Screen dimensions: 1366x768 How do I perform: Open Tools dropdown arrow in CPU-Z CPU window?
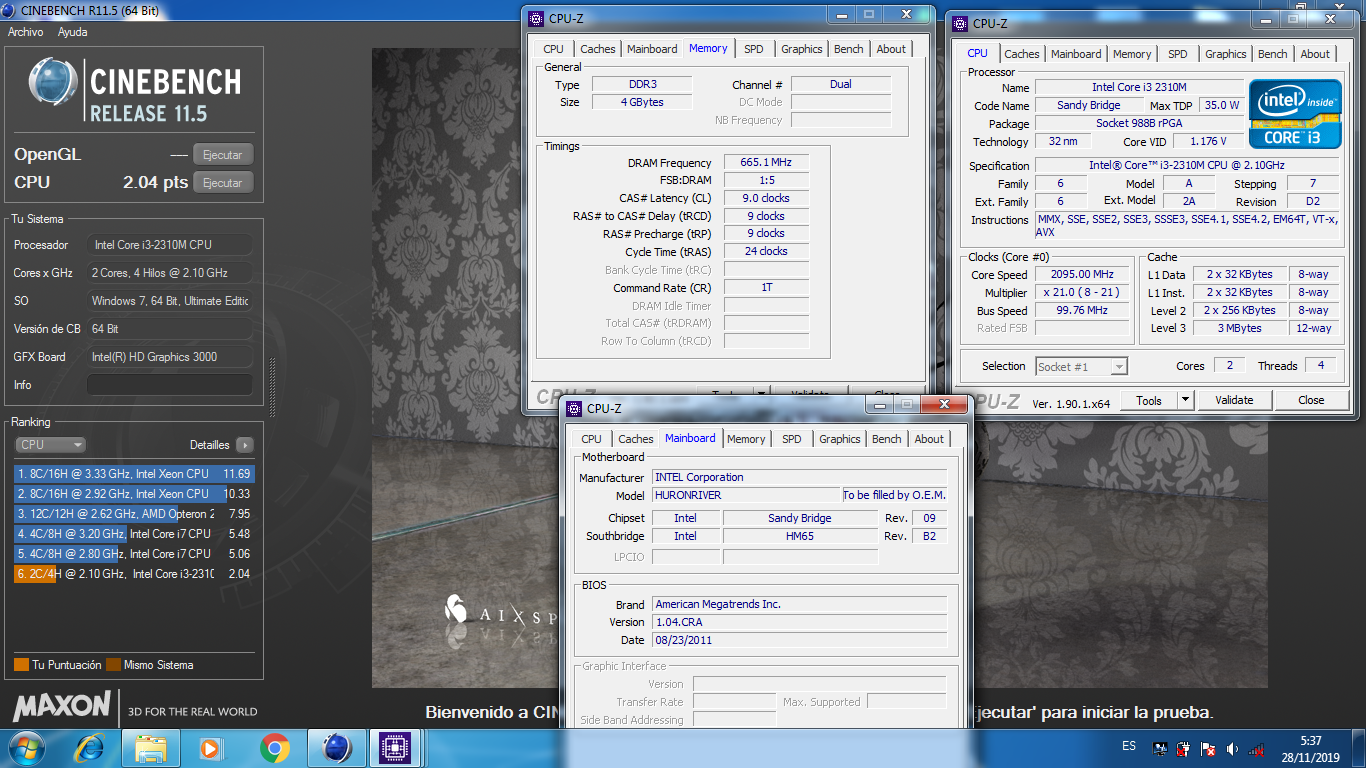(1185, 400)
